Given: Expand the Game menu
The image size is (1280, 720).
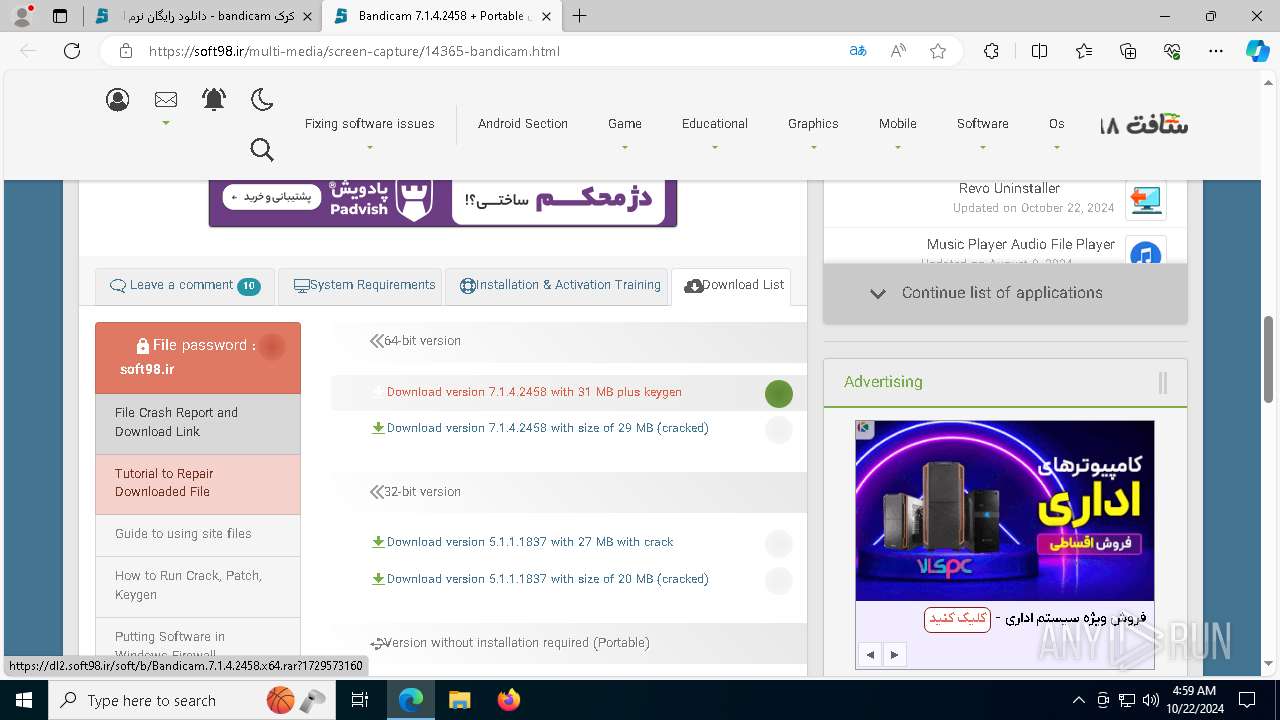Looking at the screenshot, I should [x=625, y=124].
